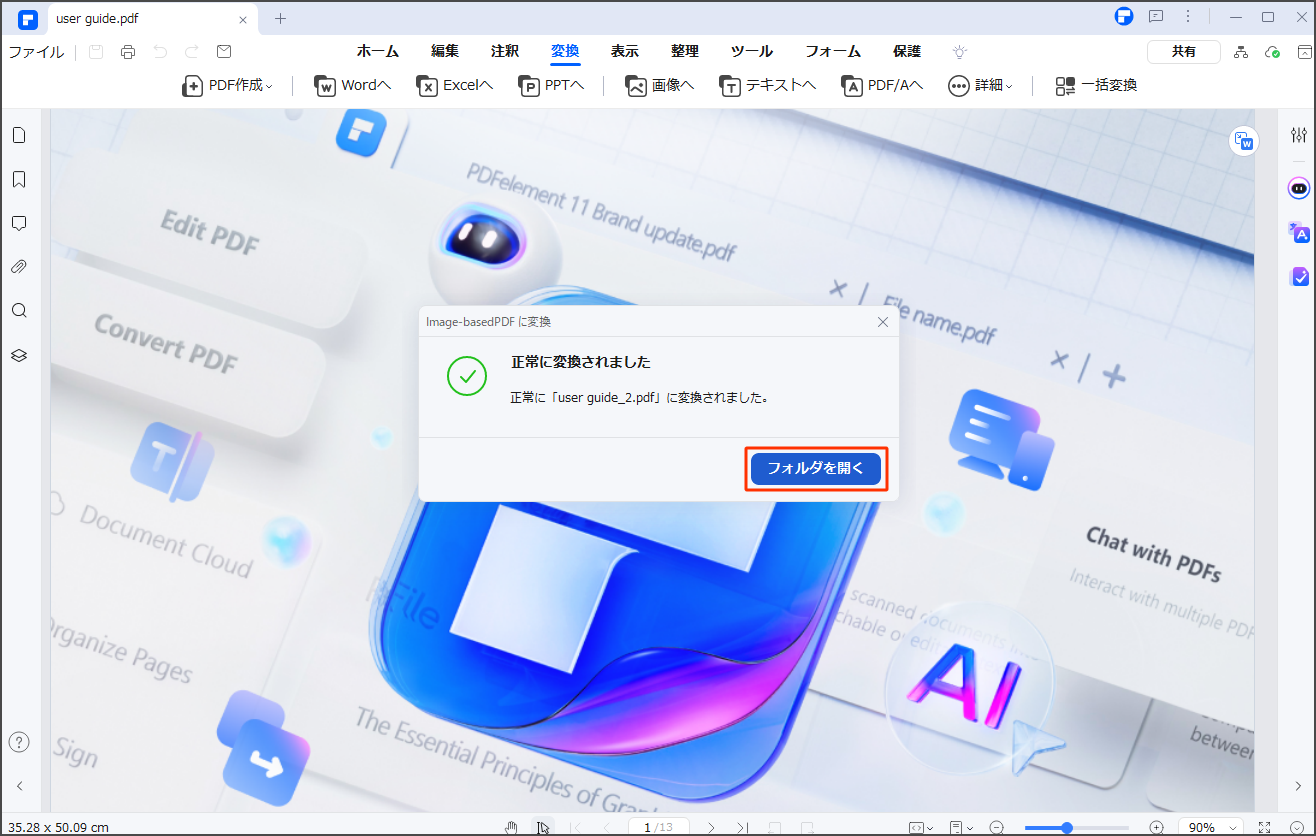Open the PDF作成 dropdown
The width and height of the screenshot is (1316, 836).
coord(227,86)
